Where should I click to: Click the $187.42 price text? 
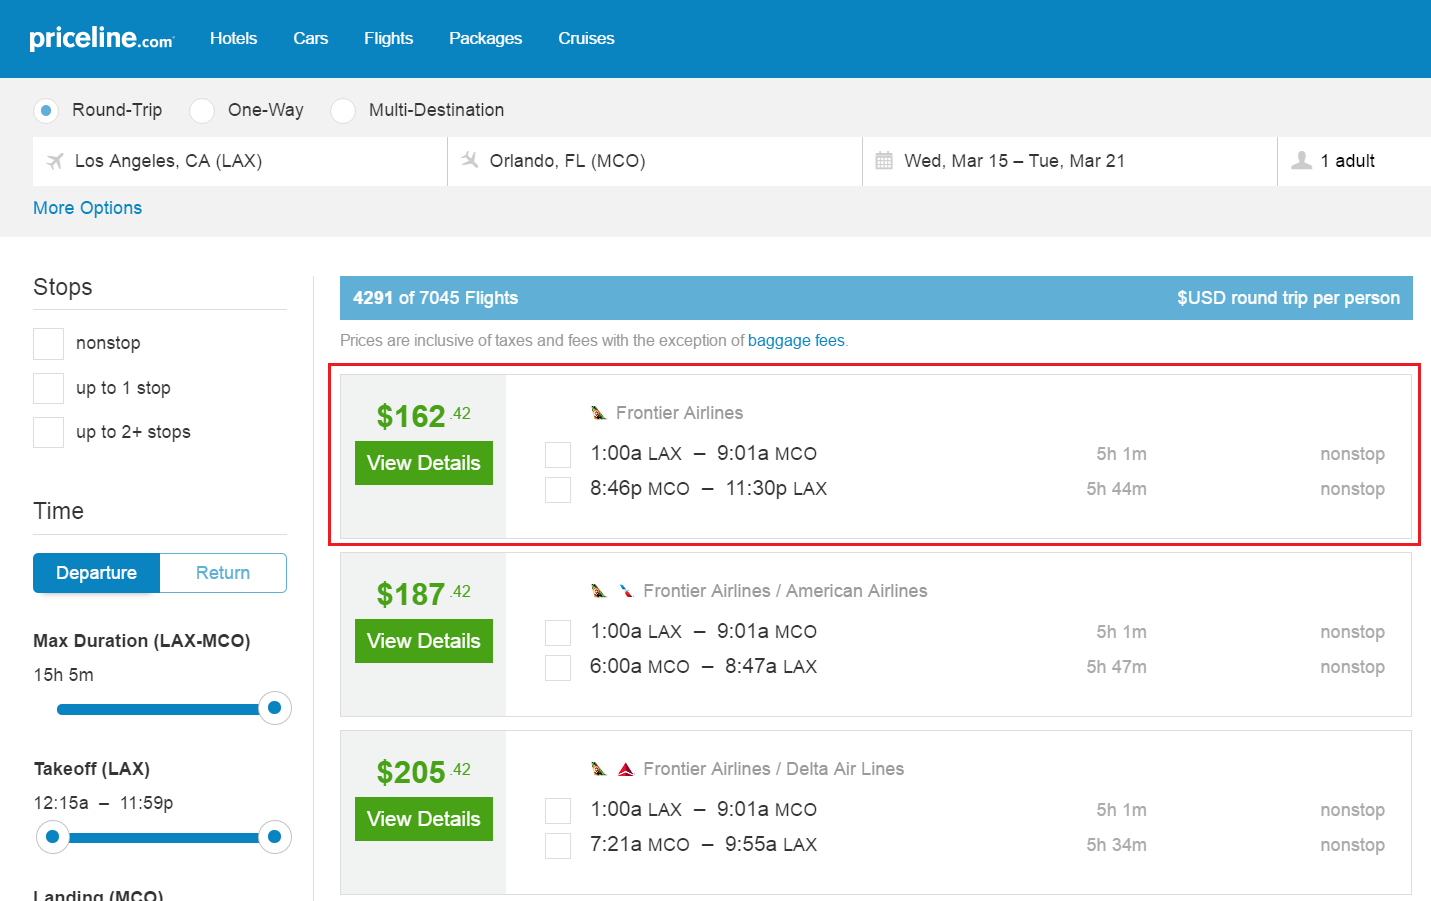click(x=423, y=594)
